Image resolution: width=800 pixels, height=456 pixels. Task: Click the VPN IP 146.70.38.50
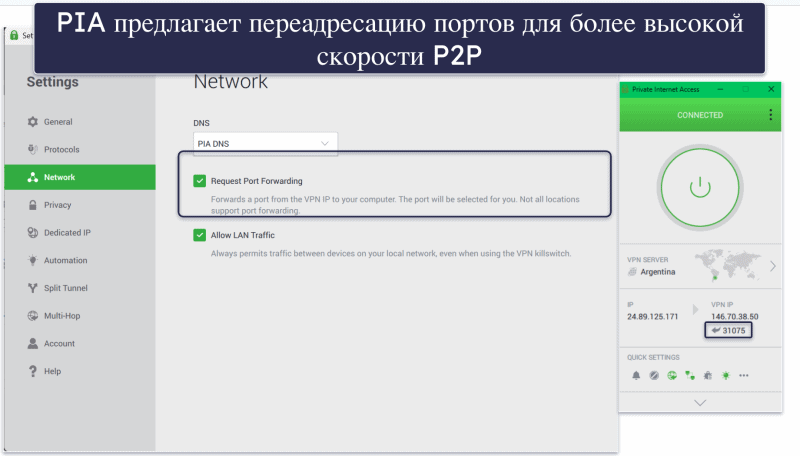(735, 316)
